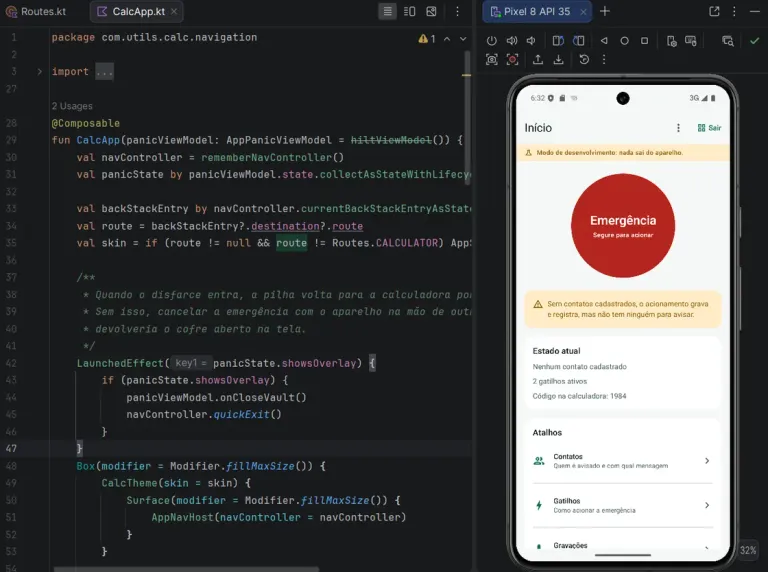Expand the folded import block
This screenshot has height=572, width=768.
(x=40, y=72)
